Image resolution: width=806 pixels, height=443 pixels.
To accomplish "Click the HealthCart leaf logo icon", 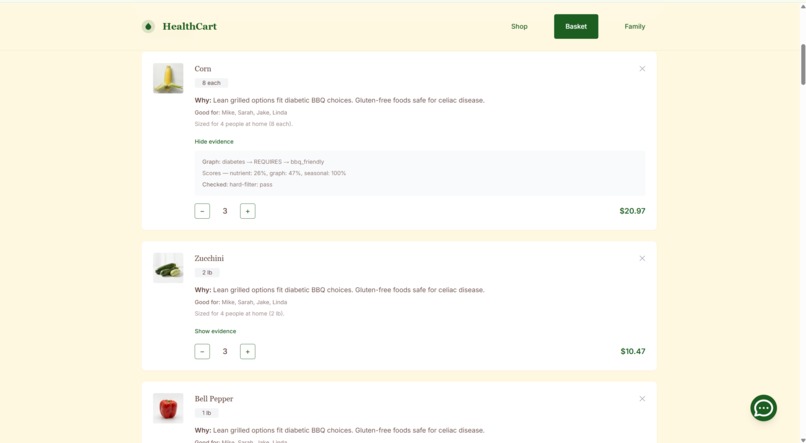I will (148, 26).
